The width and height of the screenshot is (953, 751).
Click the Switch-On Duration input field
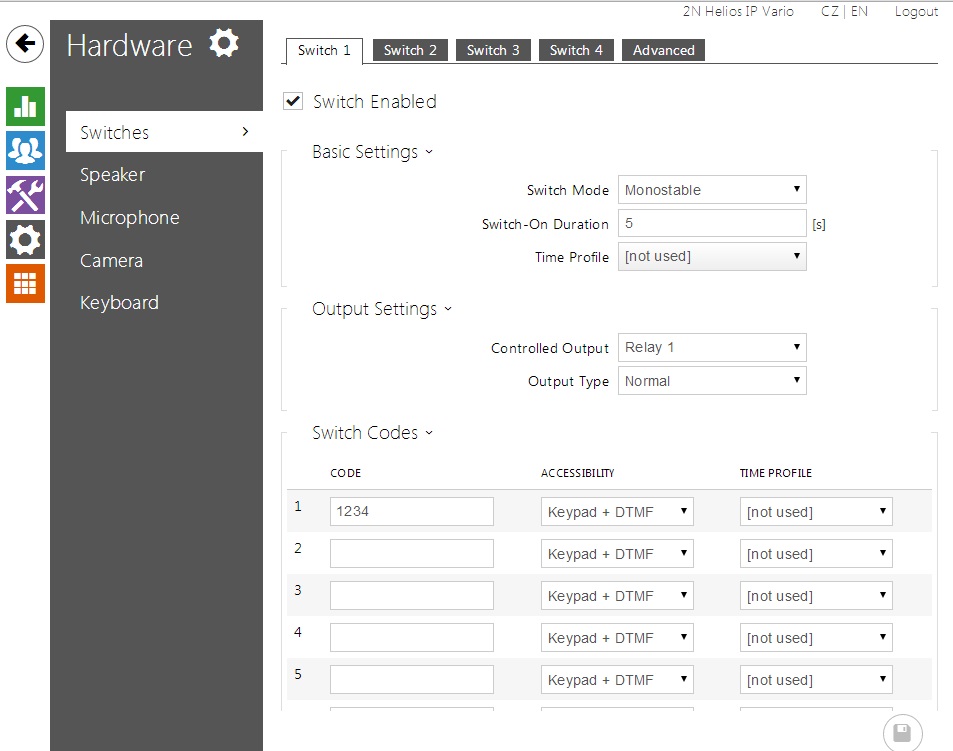tap(712, 223)
